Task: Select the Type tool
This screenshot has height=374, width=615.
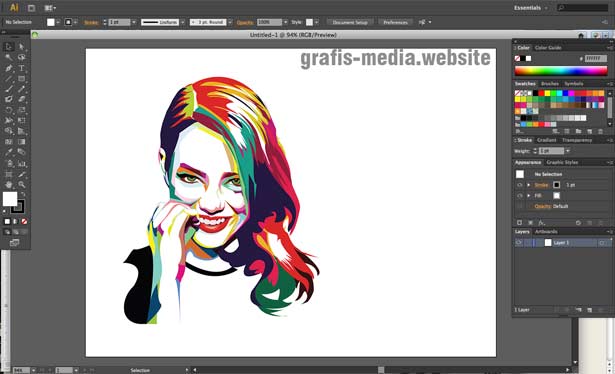Action: [x=22, y=68]
